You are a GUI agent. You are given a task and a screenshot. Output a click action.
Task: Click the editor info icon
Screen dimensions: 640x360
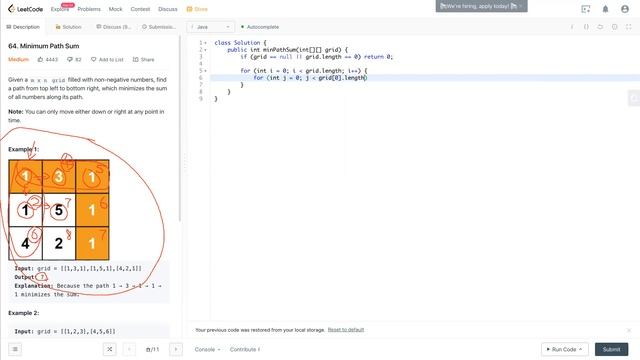572,27
